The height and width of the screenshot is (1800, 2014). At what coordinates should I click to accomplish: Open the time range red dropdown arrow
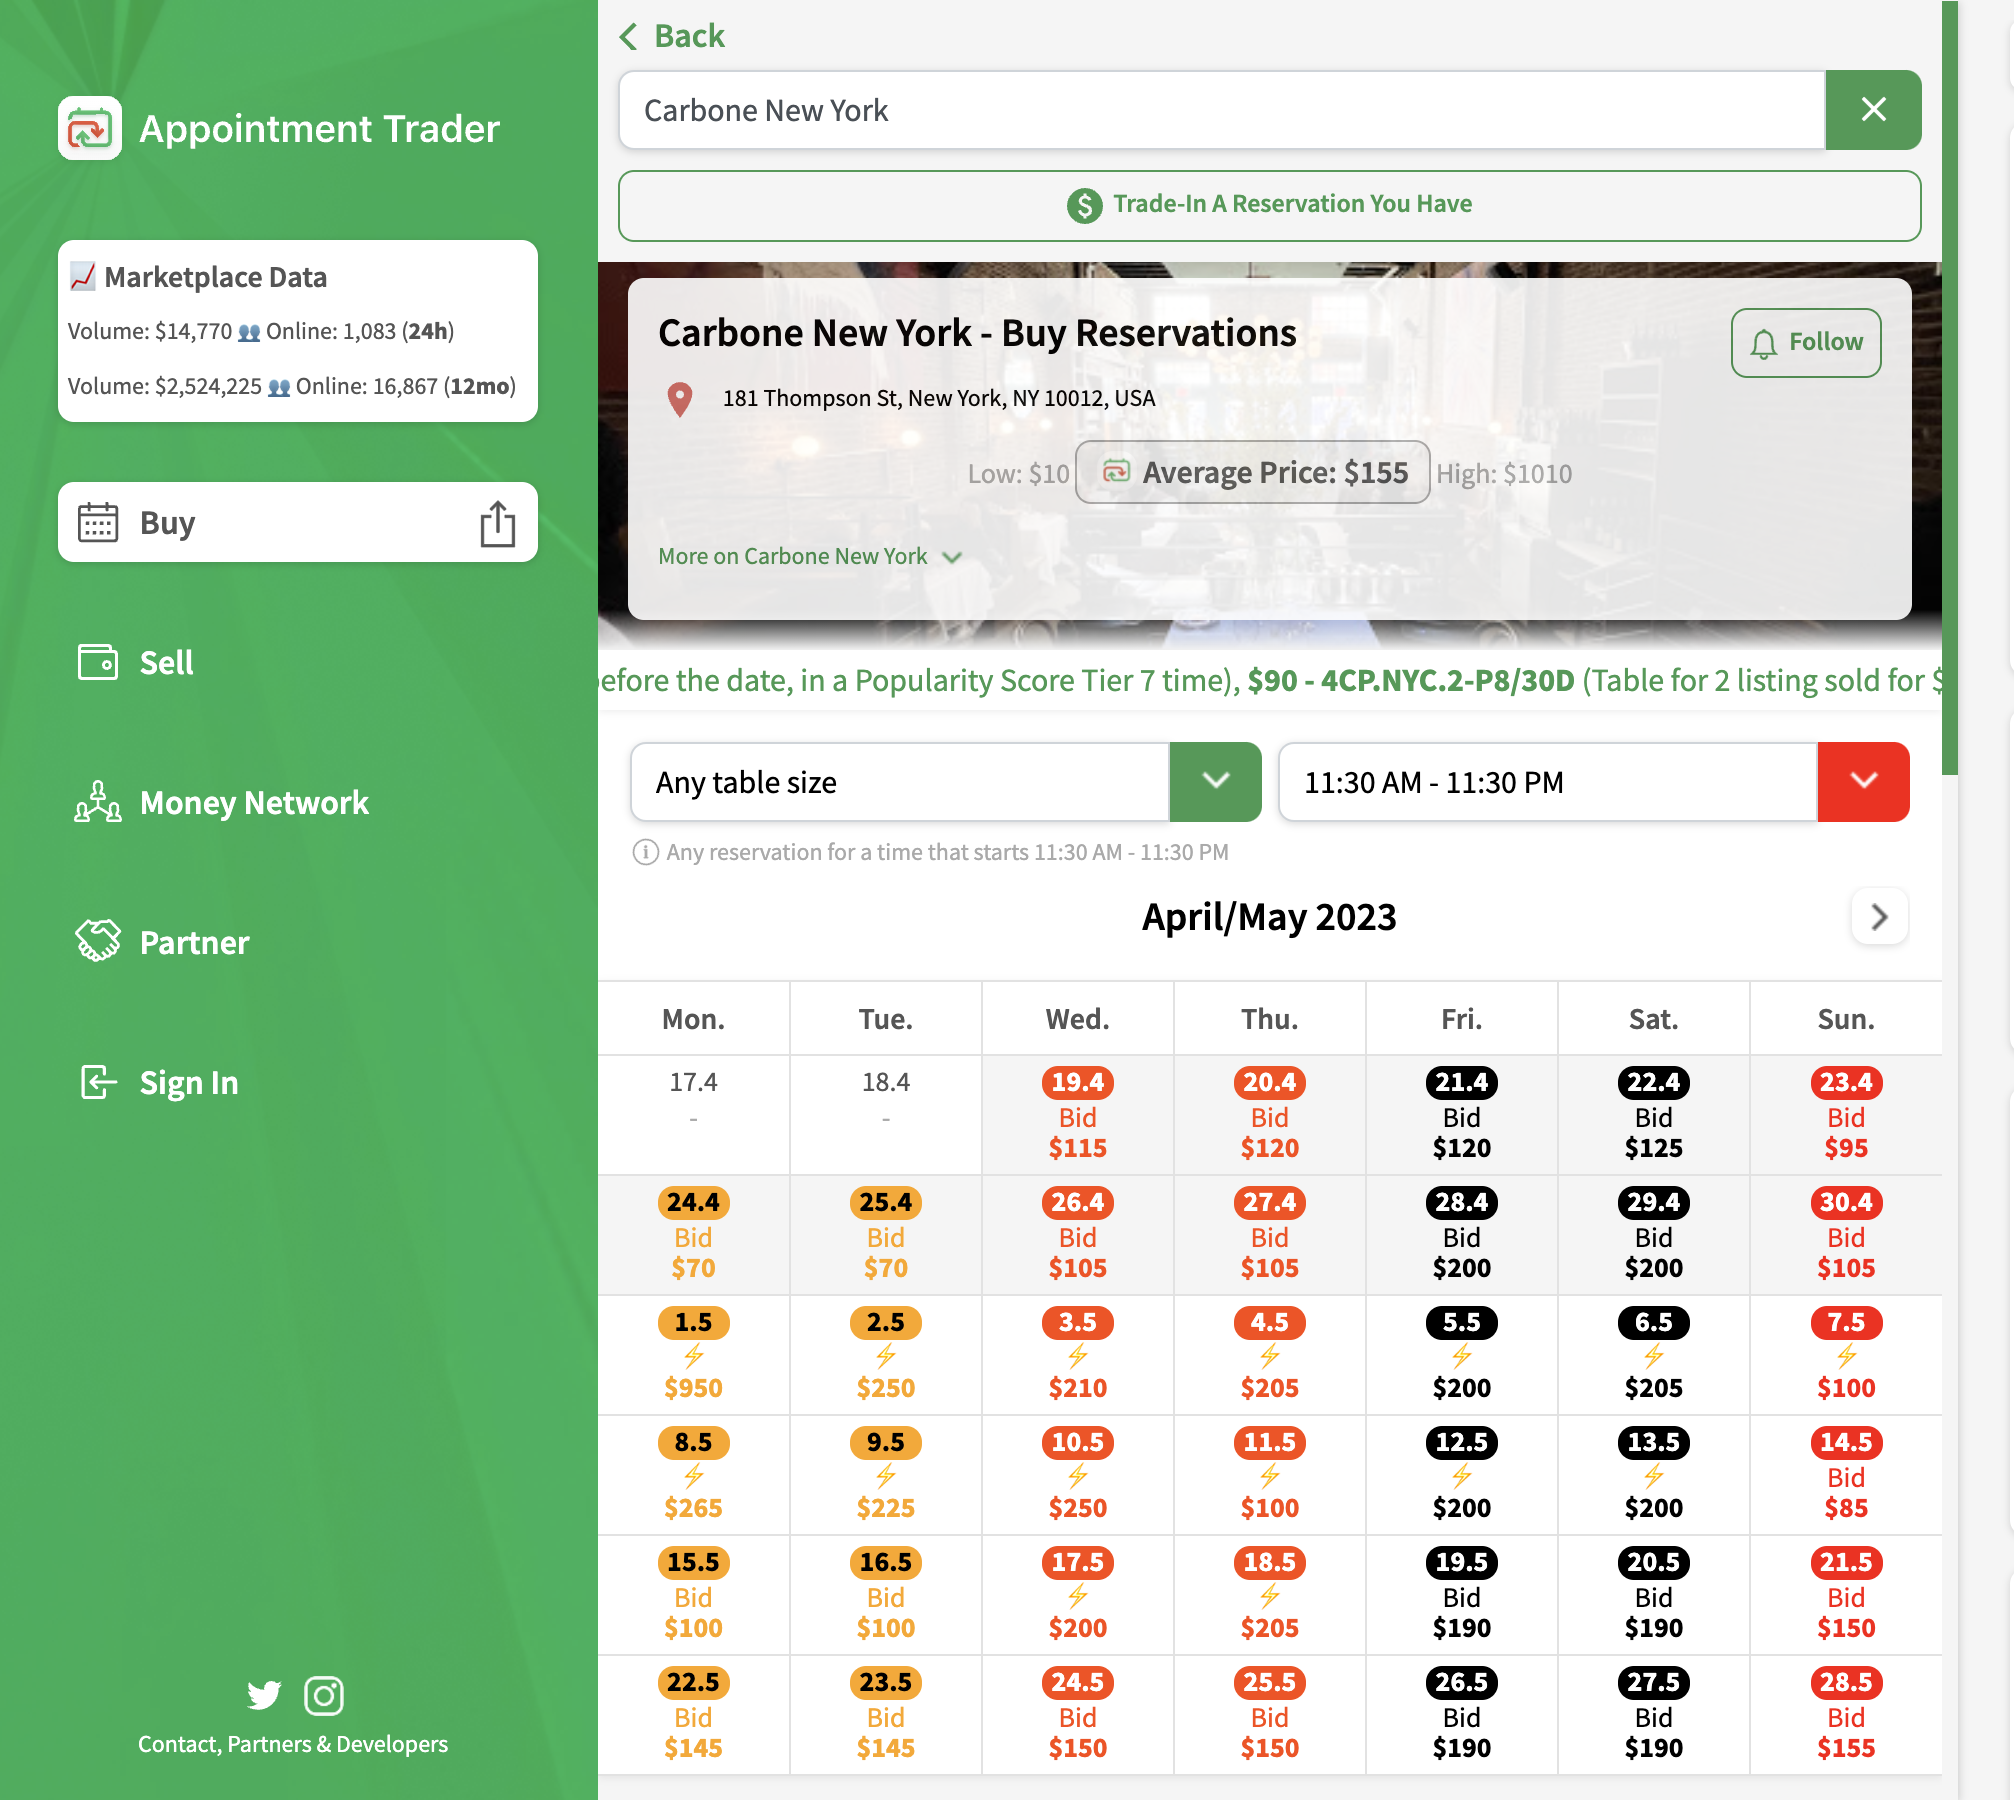[1863, 782]
